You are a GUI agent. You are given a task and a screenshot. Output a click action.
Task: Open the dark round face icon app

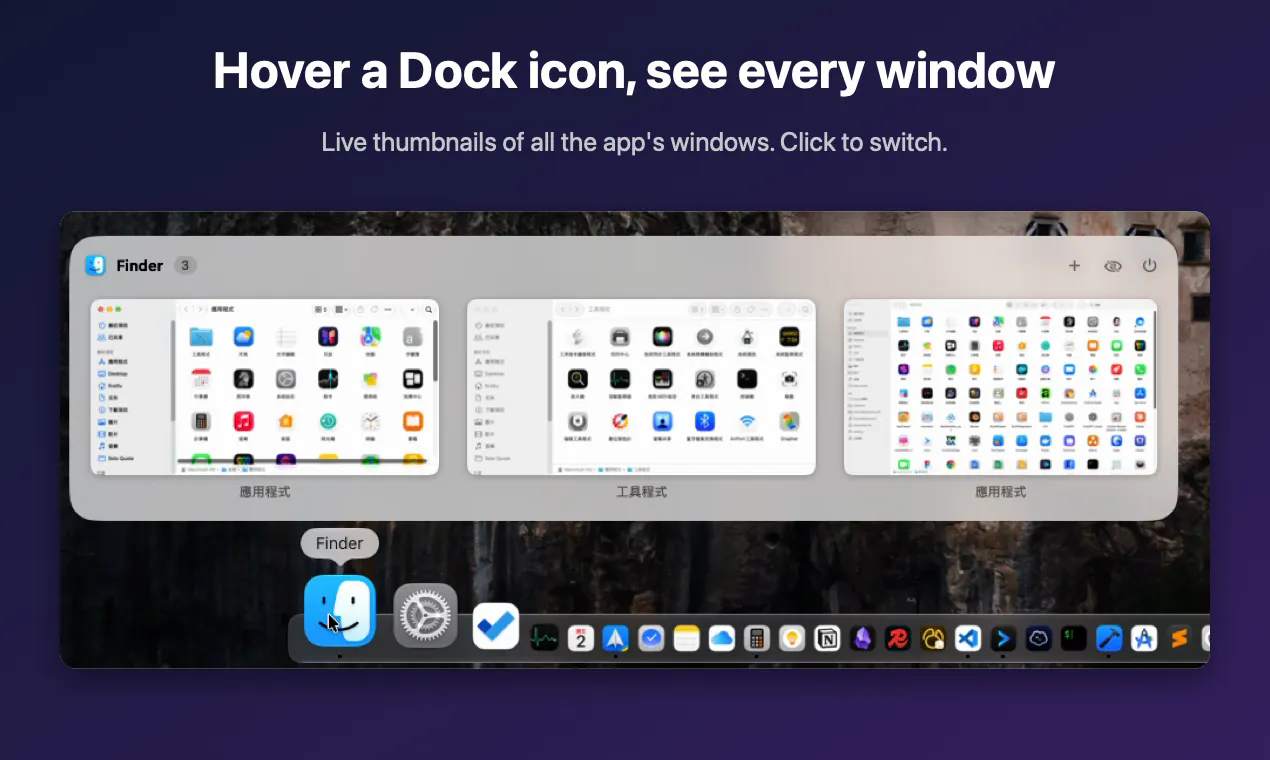[1038, 638]
